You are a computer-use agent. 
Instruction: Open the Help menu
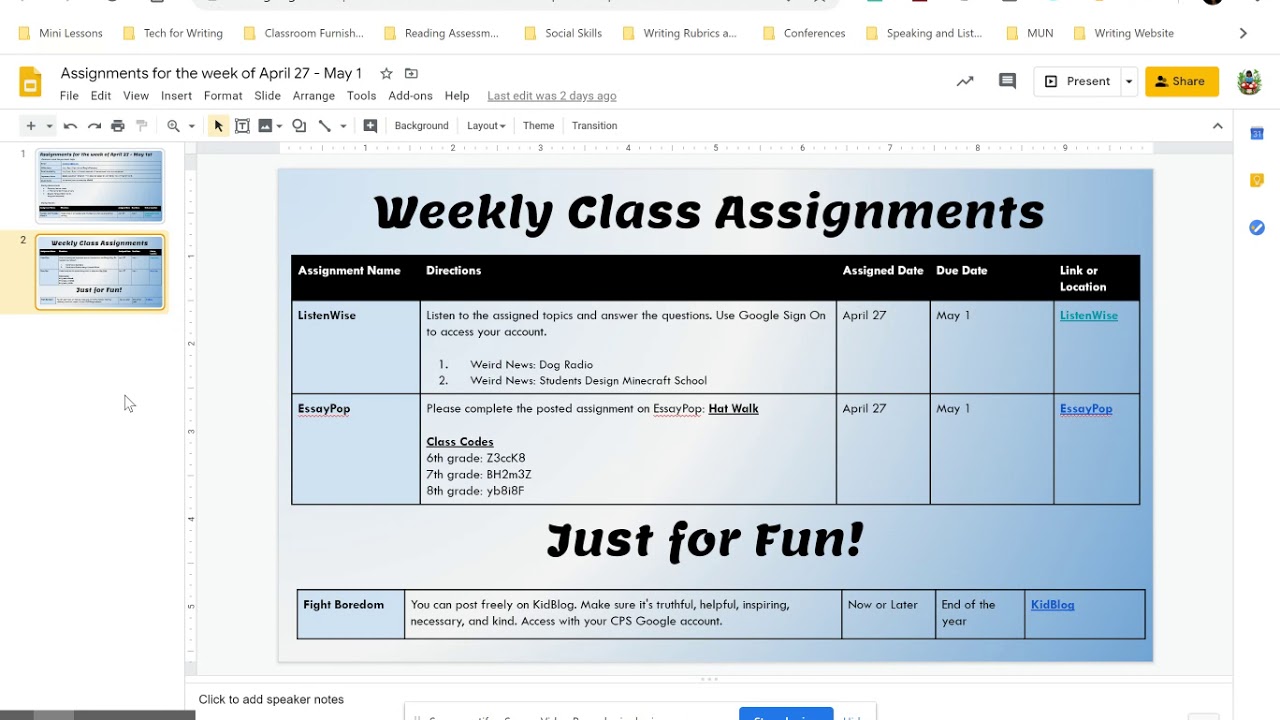point(457,96)
